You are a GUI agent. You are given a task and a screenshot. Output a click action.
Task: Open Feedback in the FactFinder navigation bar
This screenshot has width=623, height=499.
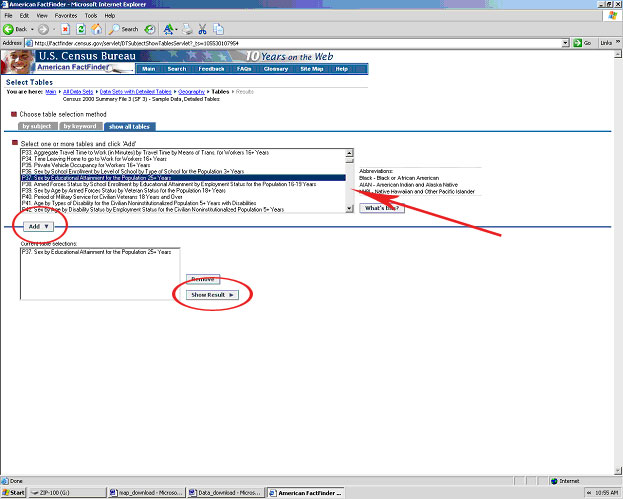(211, 69)
